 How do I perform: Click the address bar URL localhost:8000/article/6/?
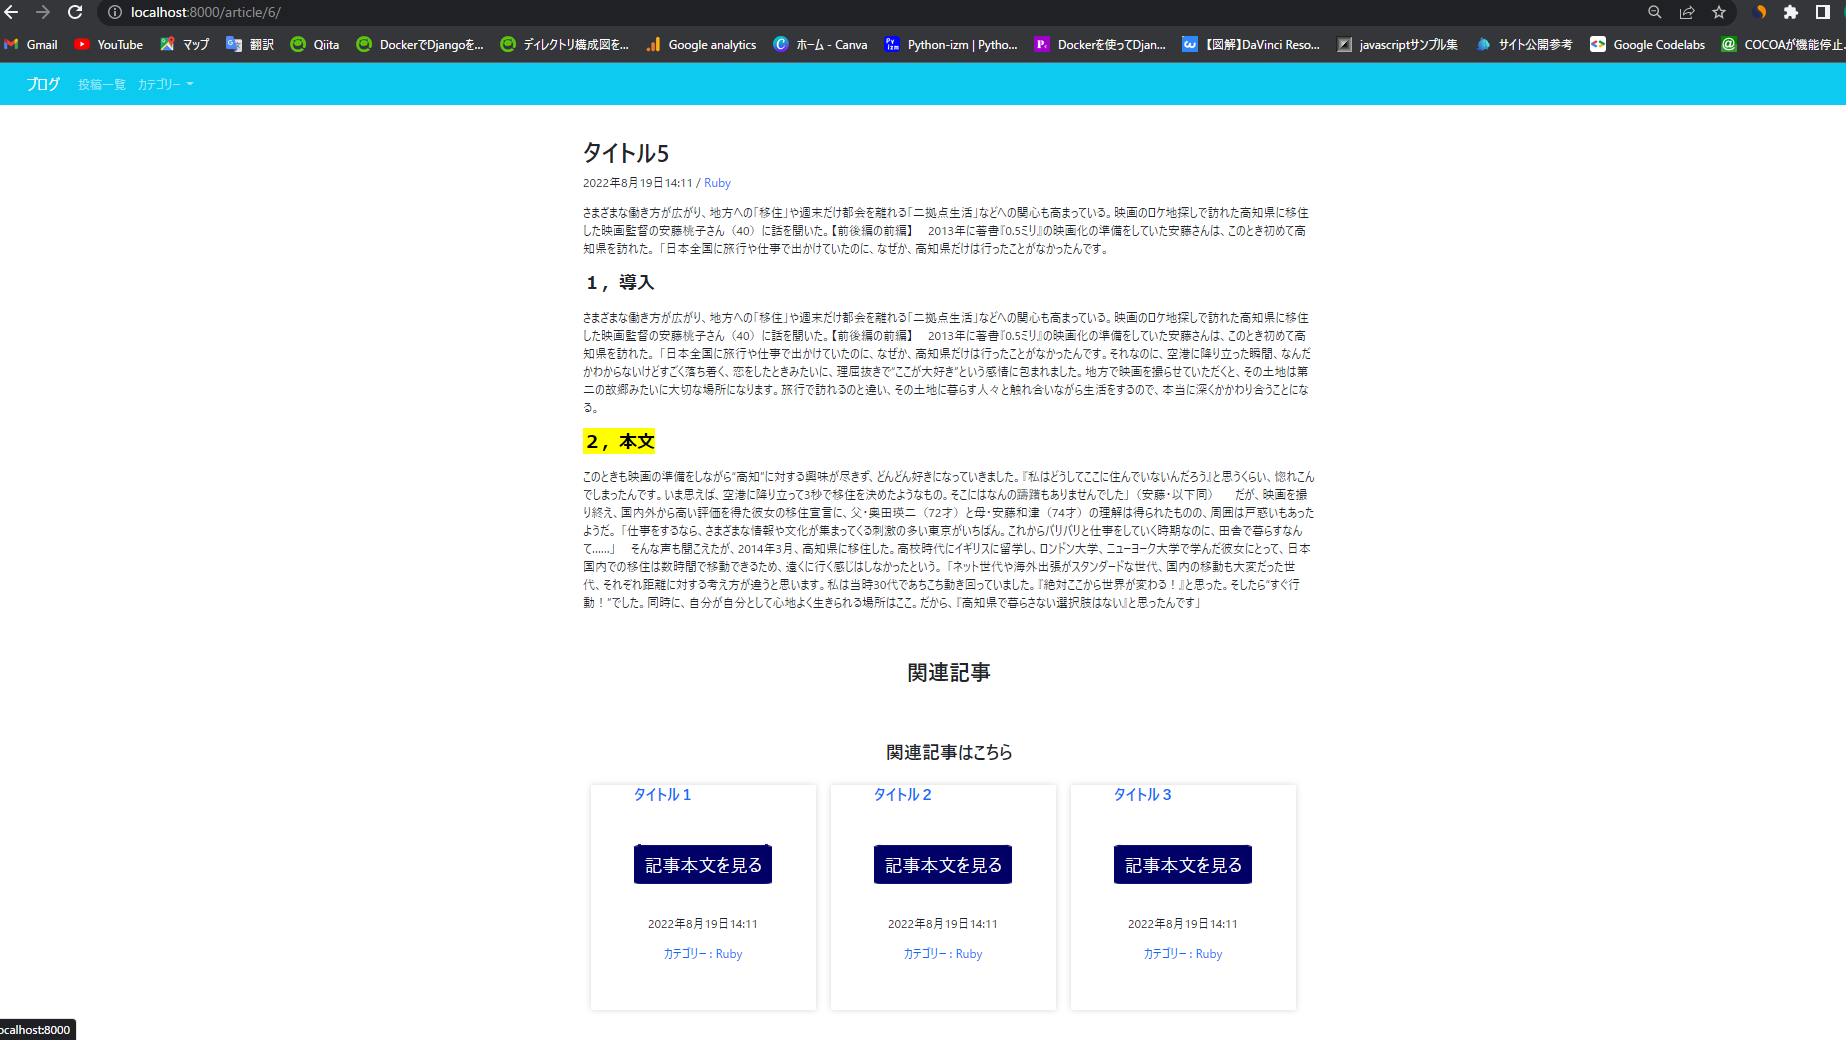(x=206, y=12)
